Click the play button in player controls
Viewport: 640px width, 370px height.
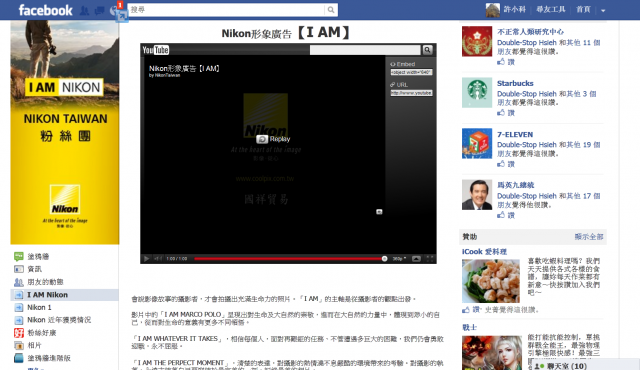click(146, 259)
